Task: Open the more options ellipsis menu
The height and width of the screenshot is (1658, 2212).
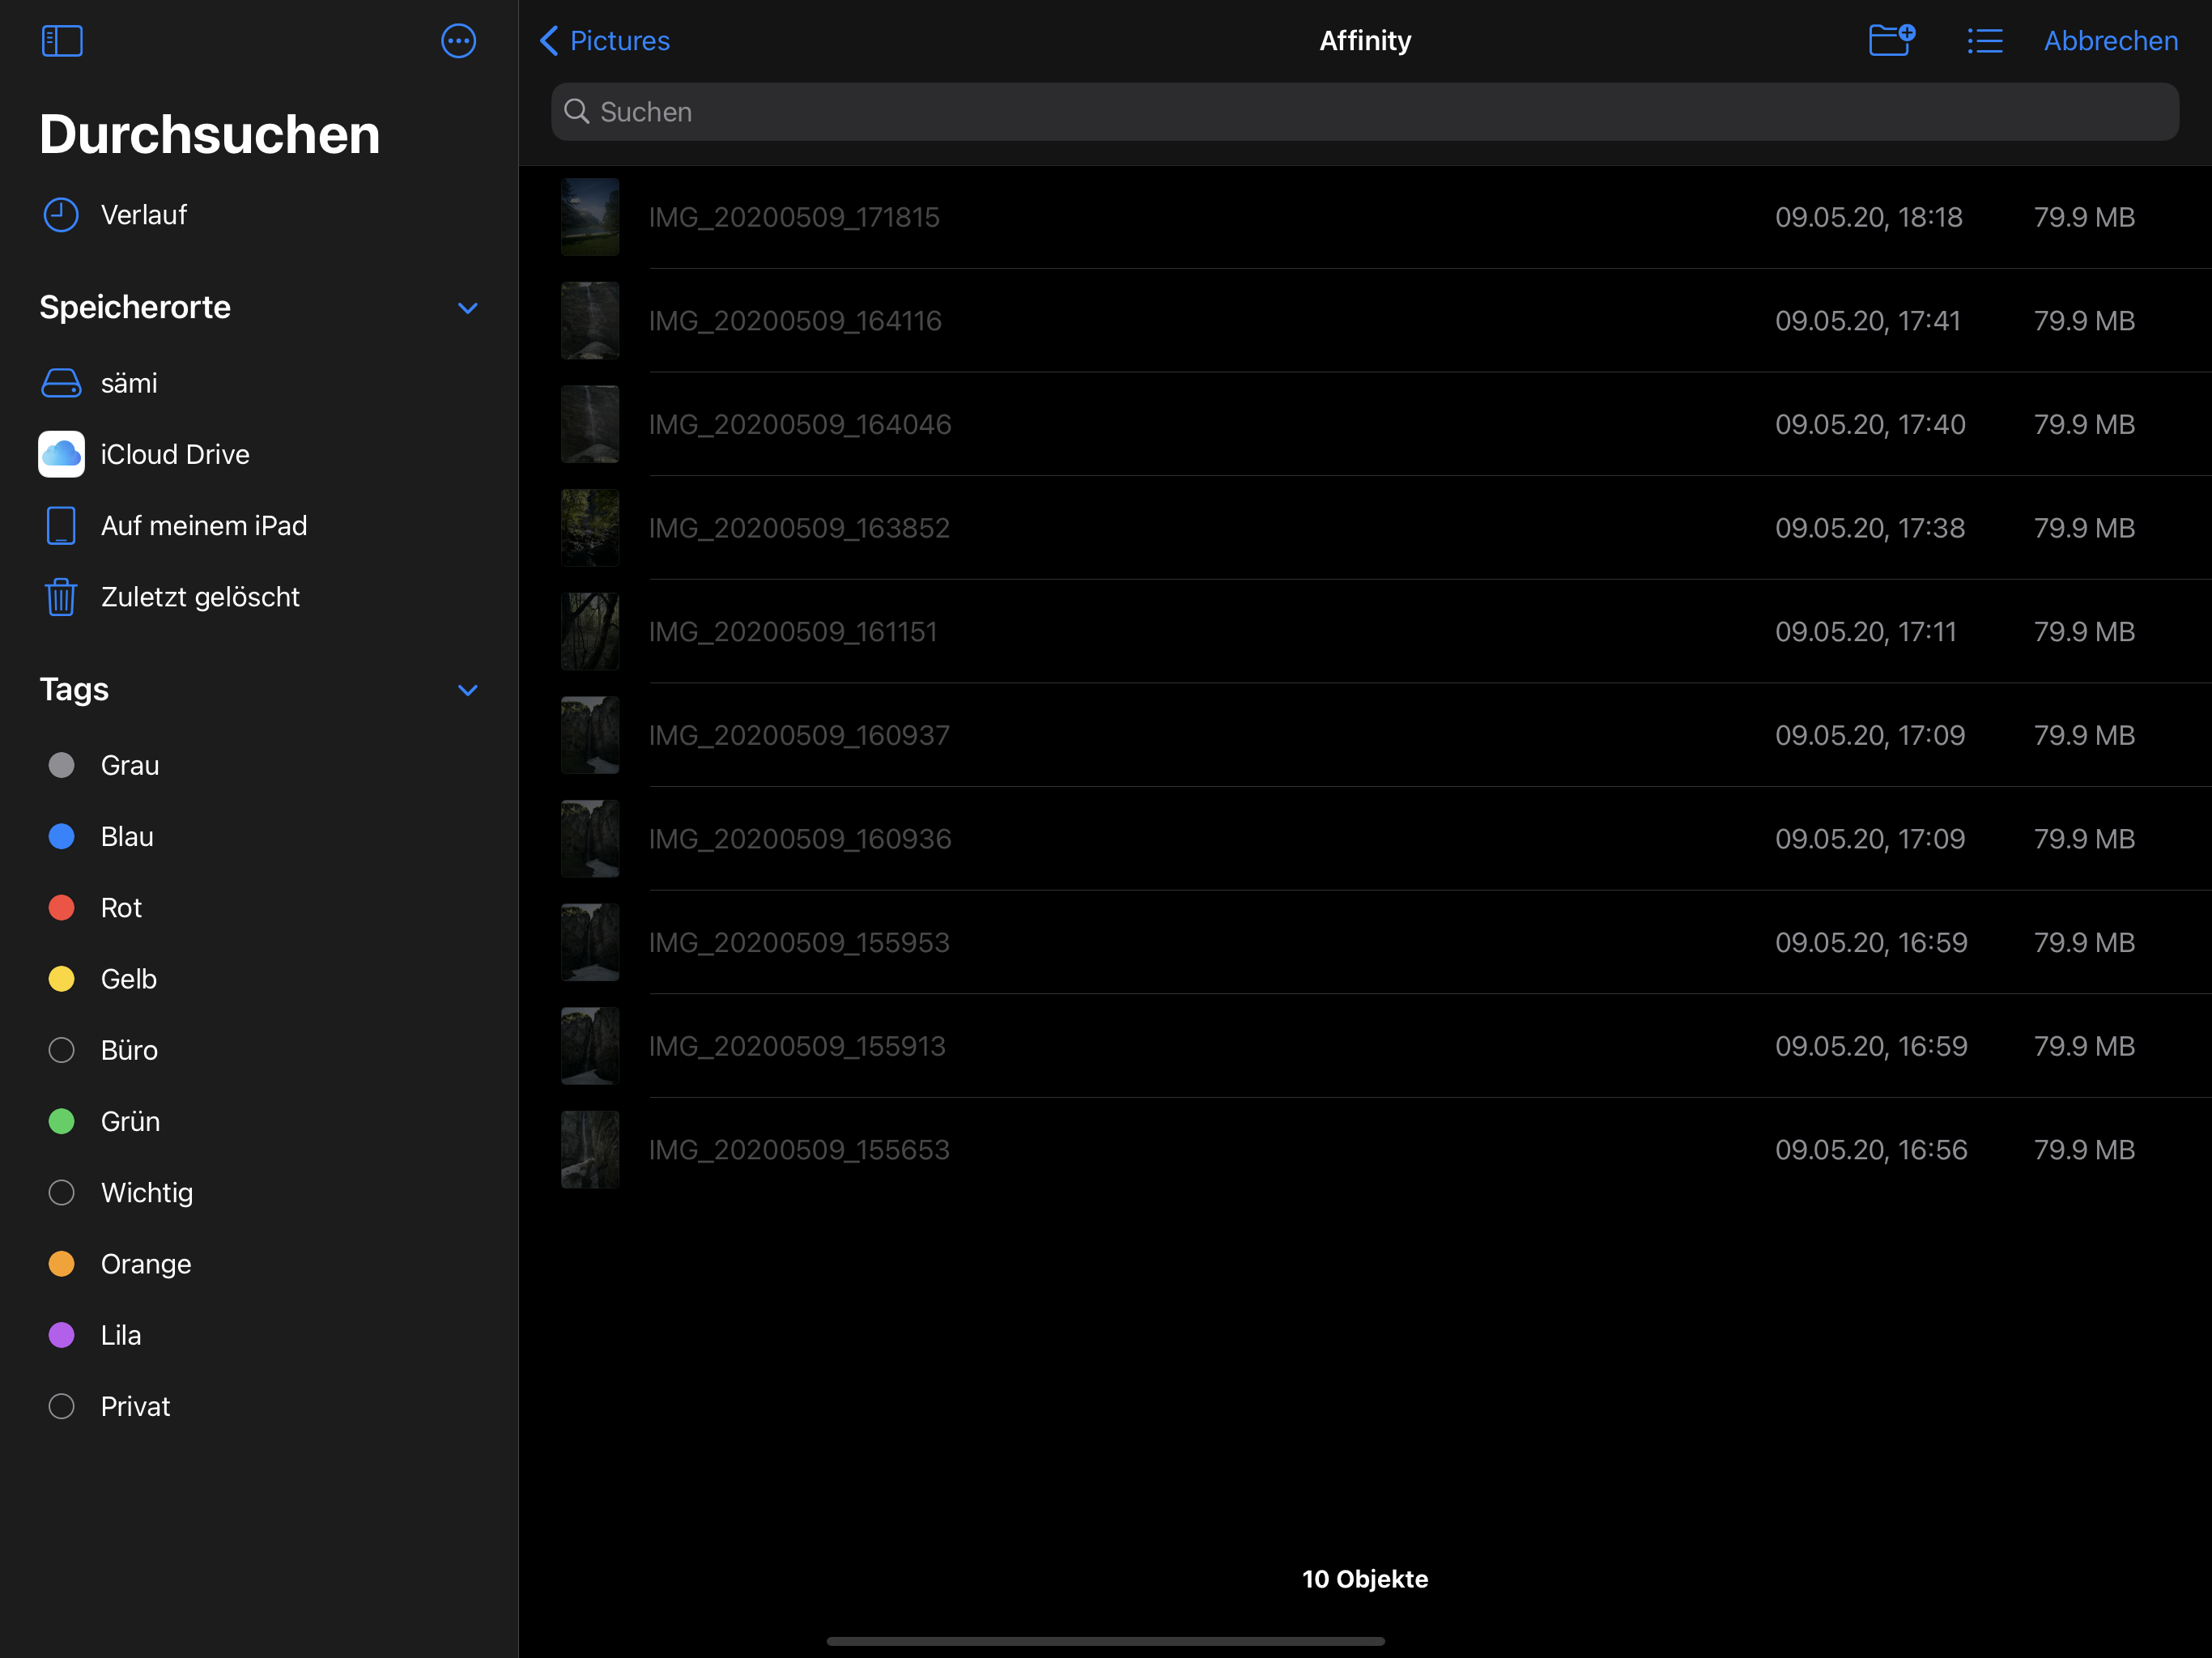Action: 458,41
